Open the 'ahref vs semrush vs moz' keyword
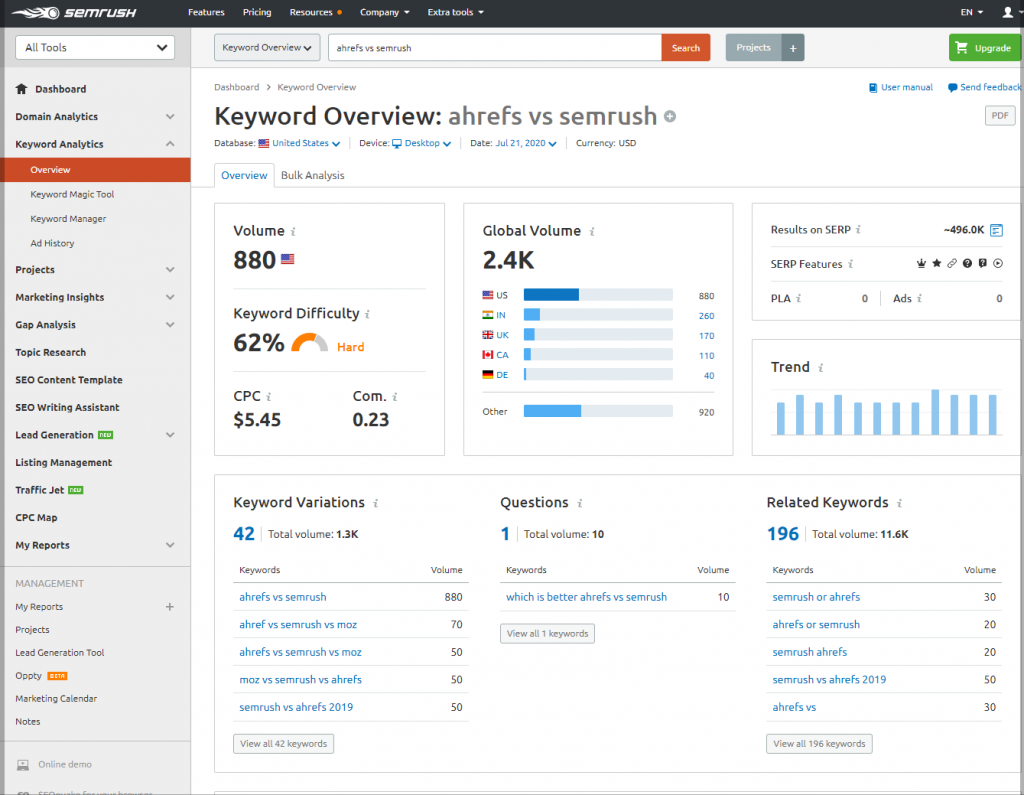This screenshot has height=795, width=1024. pyautogui.click(x=298, y=625)
